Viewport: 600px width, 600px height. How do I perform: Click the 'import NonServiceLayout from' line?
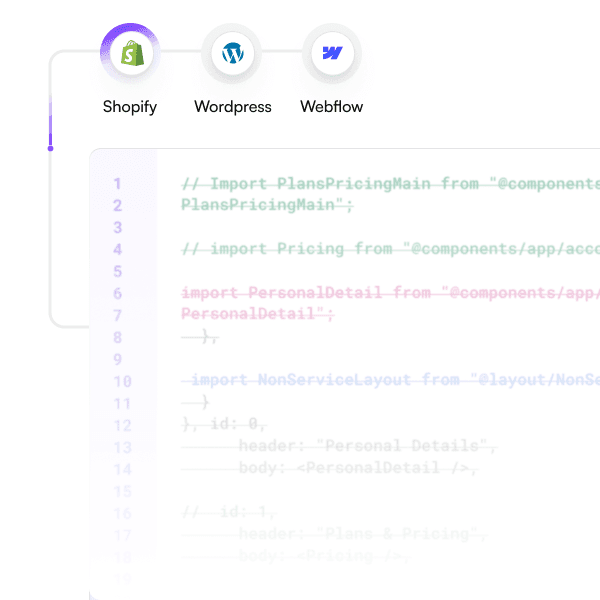(390, 380)
